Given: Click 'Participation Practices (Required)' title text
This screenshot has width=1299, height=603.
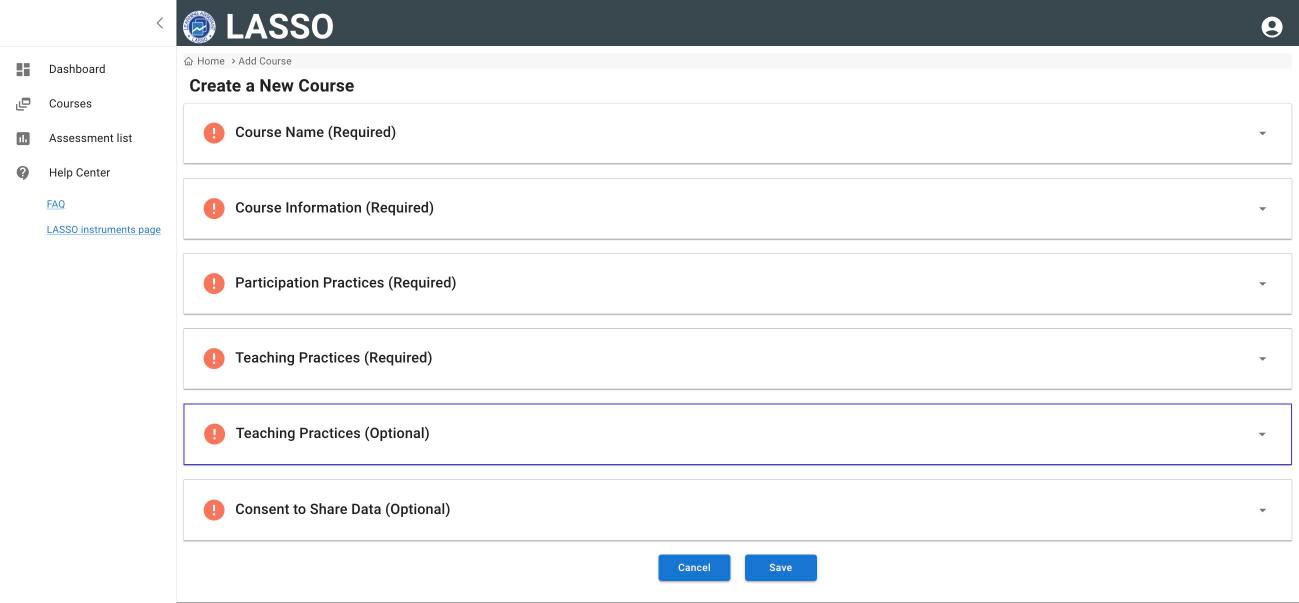Looking at the screenshot, I should [x=345, y=283].
